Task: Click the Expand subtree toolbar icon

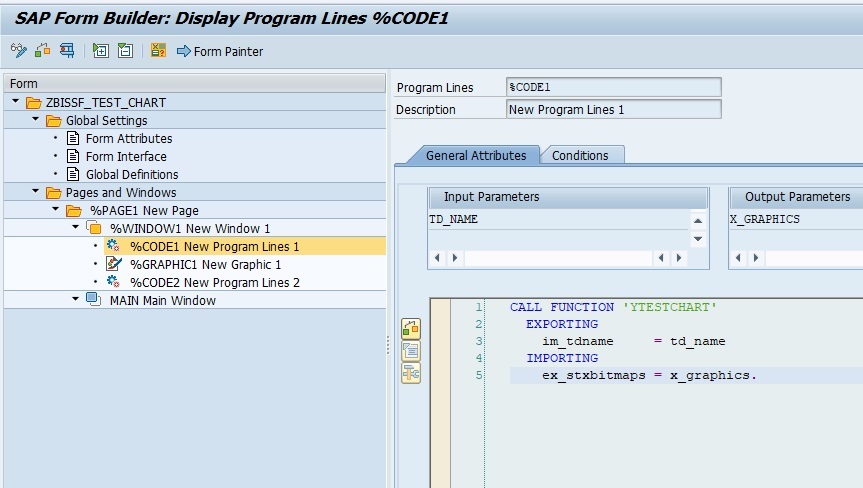Action: pyautogui.click(x=100, y=51)
